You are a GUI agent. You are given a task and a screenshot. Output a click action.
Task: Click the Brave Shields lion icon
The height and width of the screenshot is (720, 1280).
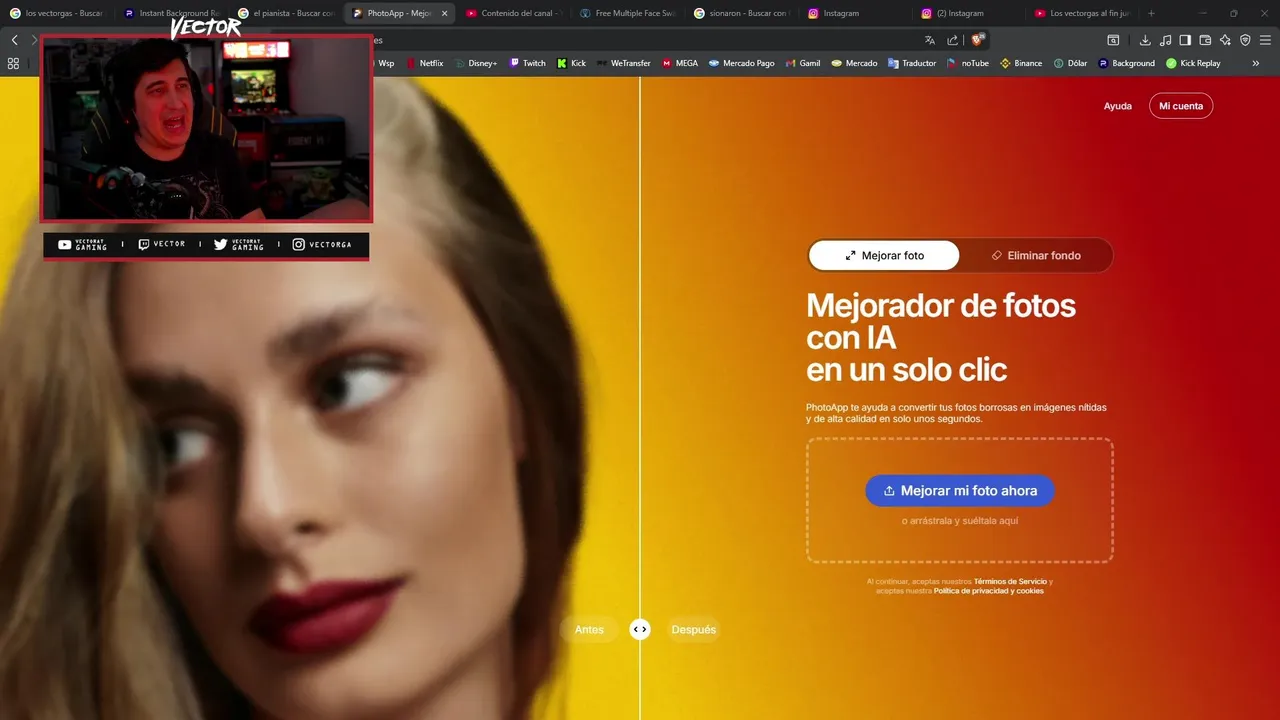tap(978, 40)
